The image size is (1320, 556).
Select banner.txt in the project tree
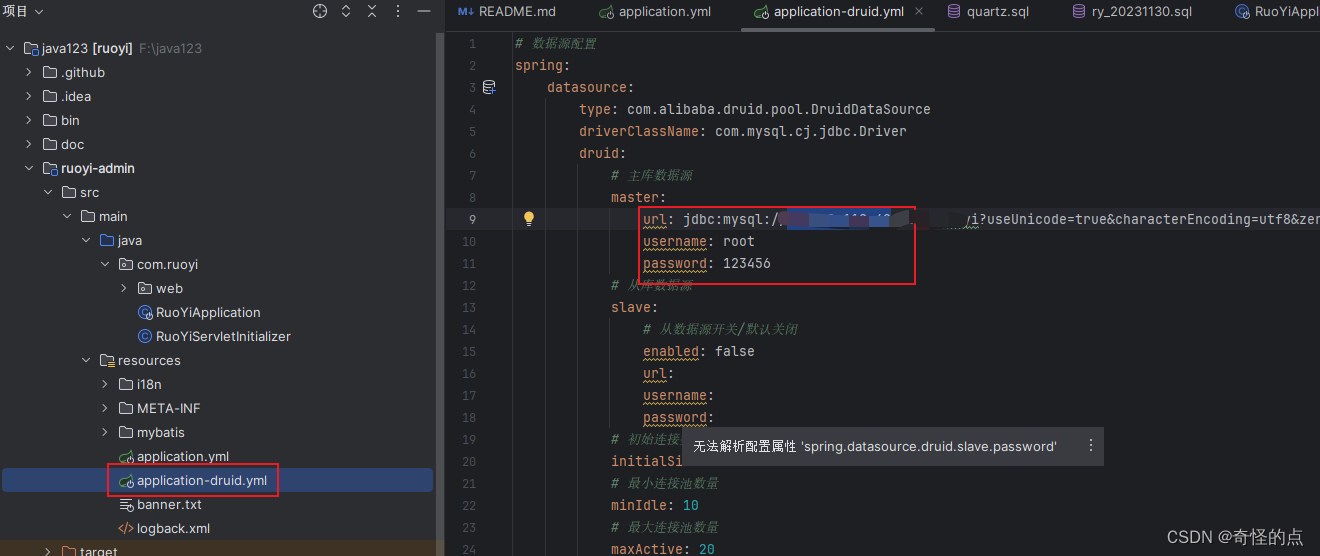169,505
